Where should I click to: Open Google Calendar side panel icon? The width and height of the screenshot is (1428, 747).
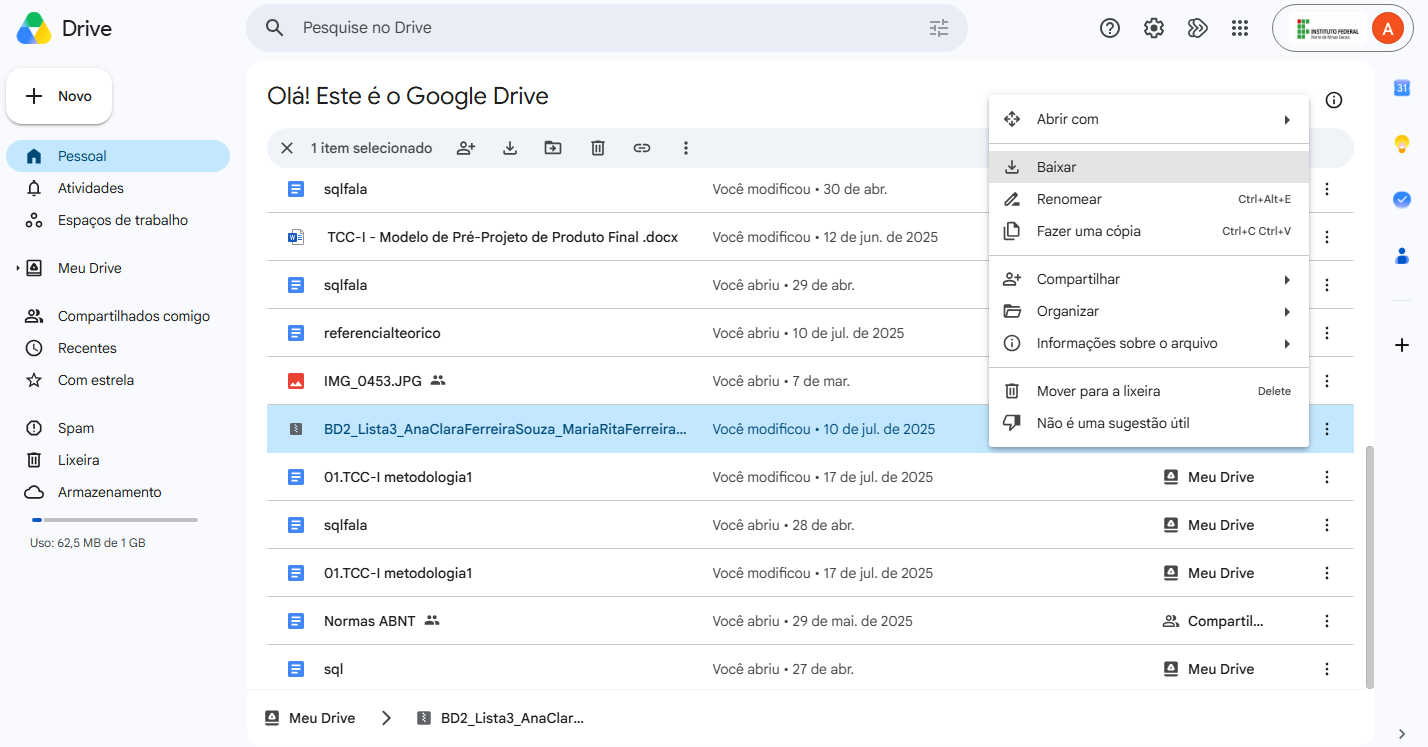[x=1402, y=88]
